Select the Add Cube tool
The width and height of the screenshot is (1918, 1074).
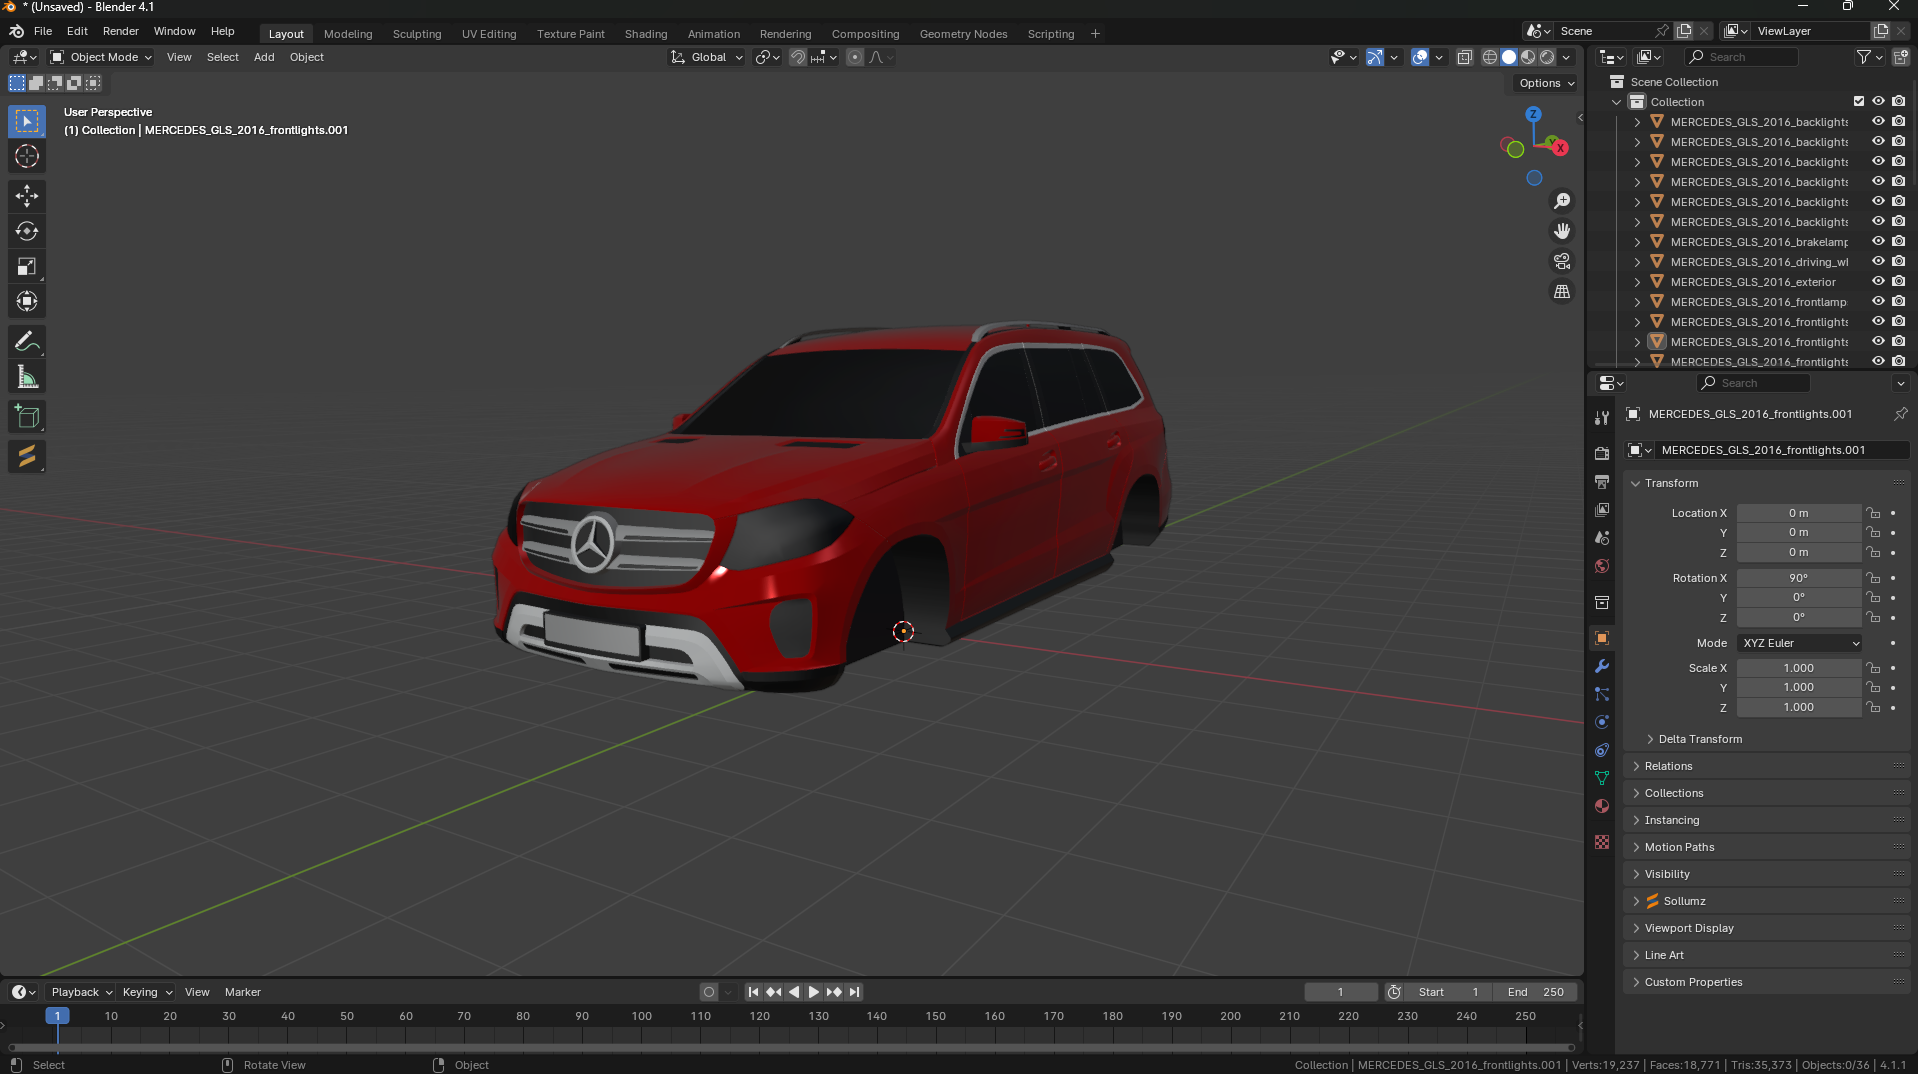coord(27,417)
